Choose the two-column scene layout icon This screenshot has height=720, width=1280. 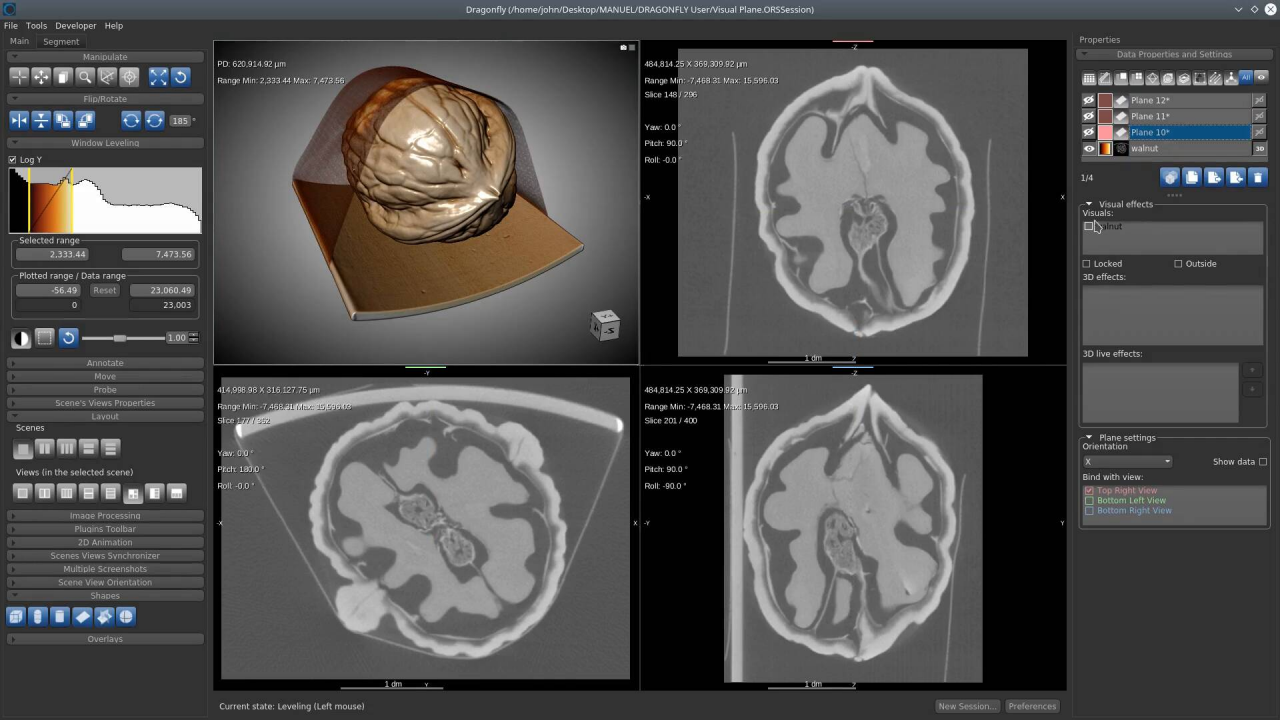tap(45, 449)
